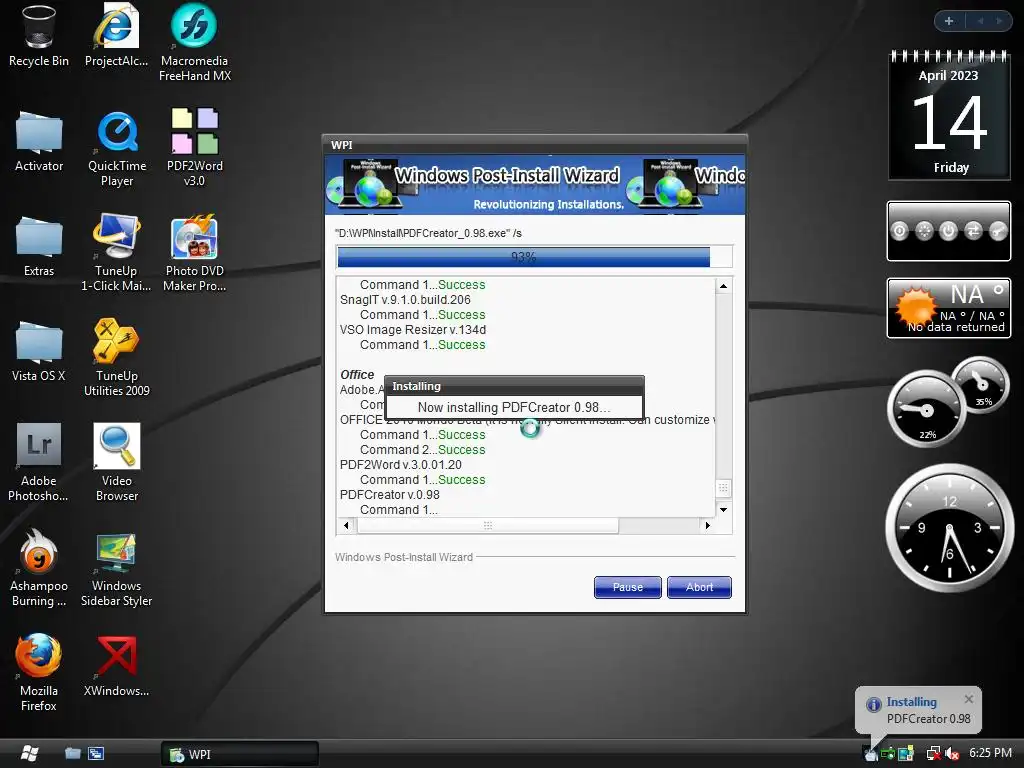Launch Mozilla Firefox desktop icon
Viewport: 1024px width, 768px height.
39,673
